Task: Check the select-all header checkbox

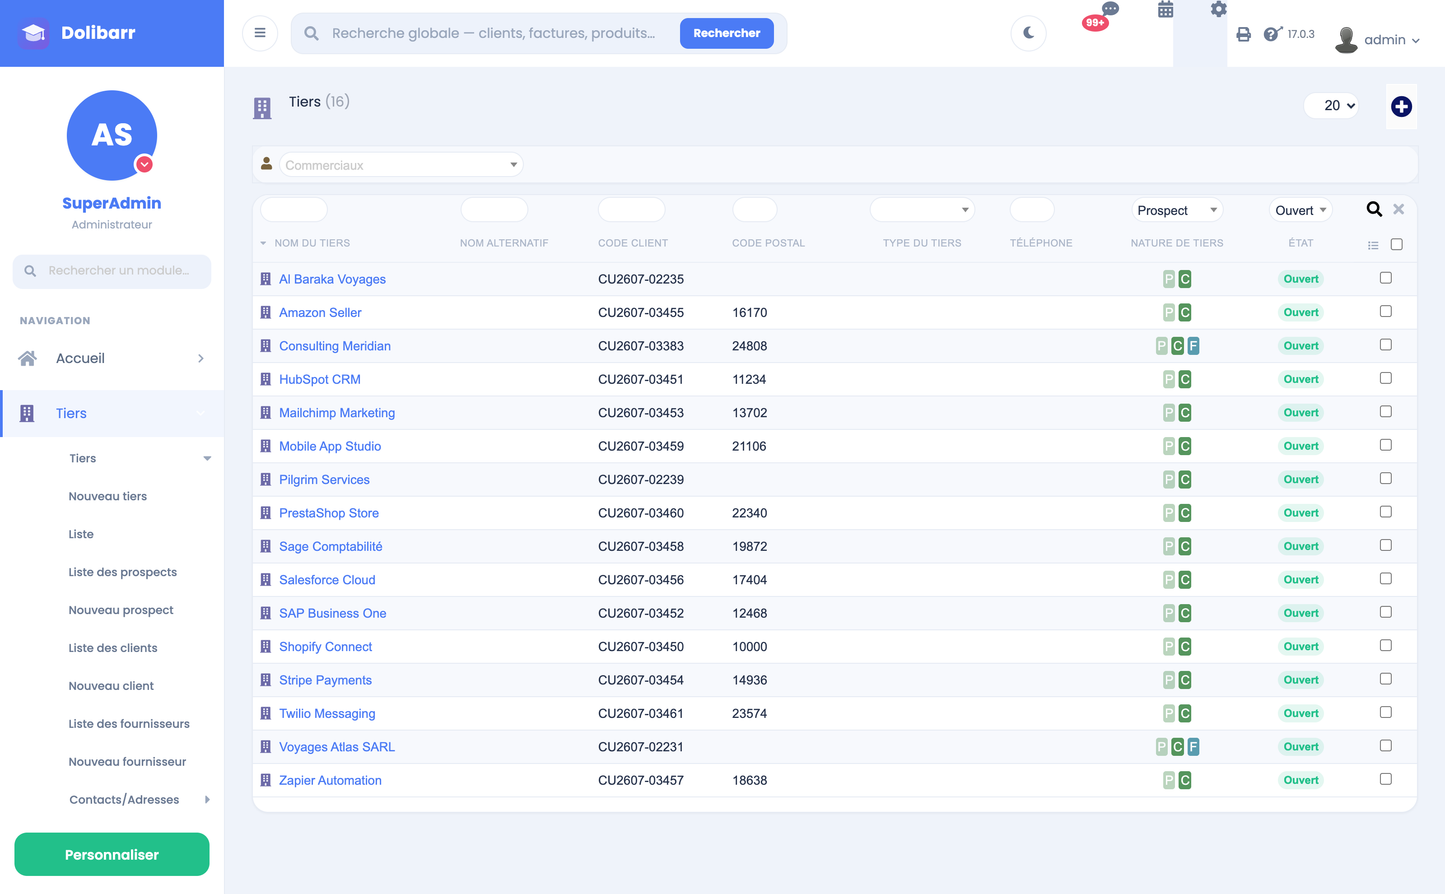Action: [1397, 244]
